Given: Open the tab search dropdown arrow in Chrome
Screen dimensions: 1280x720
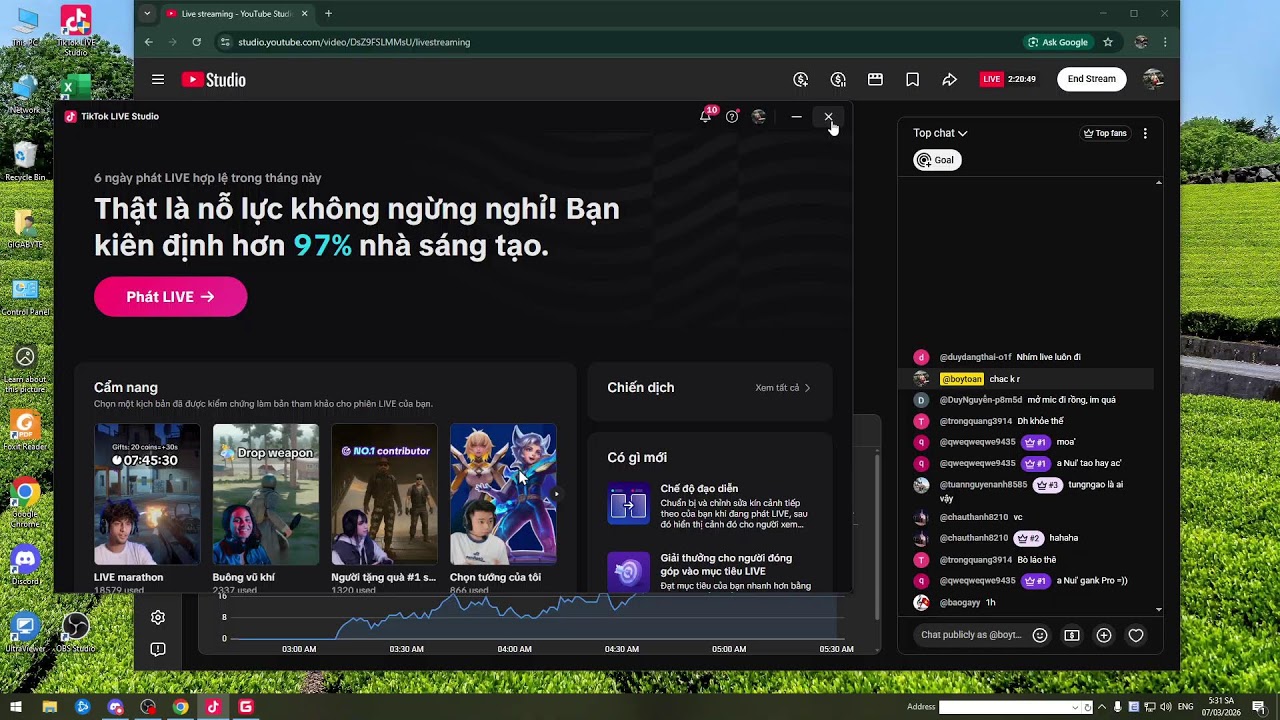Looking at the screenshot, I should pos(148,13).
